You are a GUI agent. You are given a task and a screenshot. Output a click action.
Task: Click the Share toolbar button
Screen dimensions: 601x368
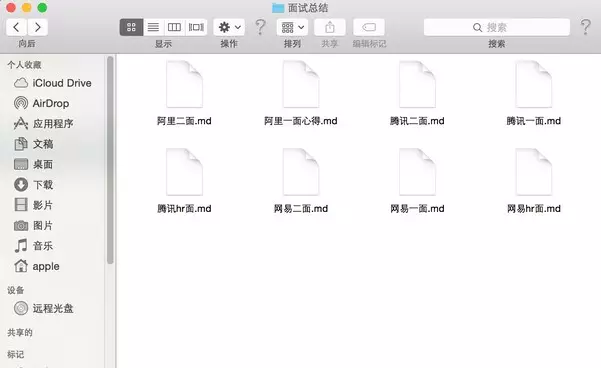[330, 27]
